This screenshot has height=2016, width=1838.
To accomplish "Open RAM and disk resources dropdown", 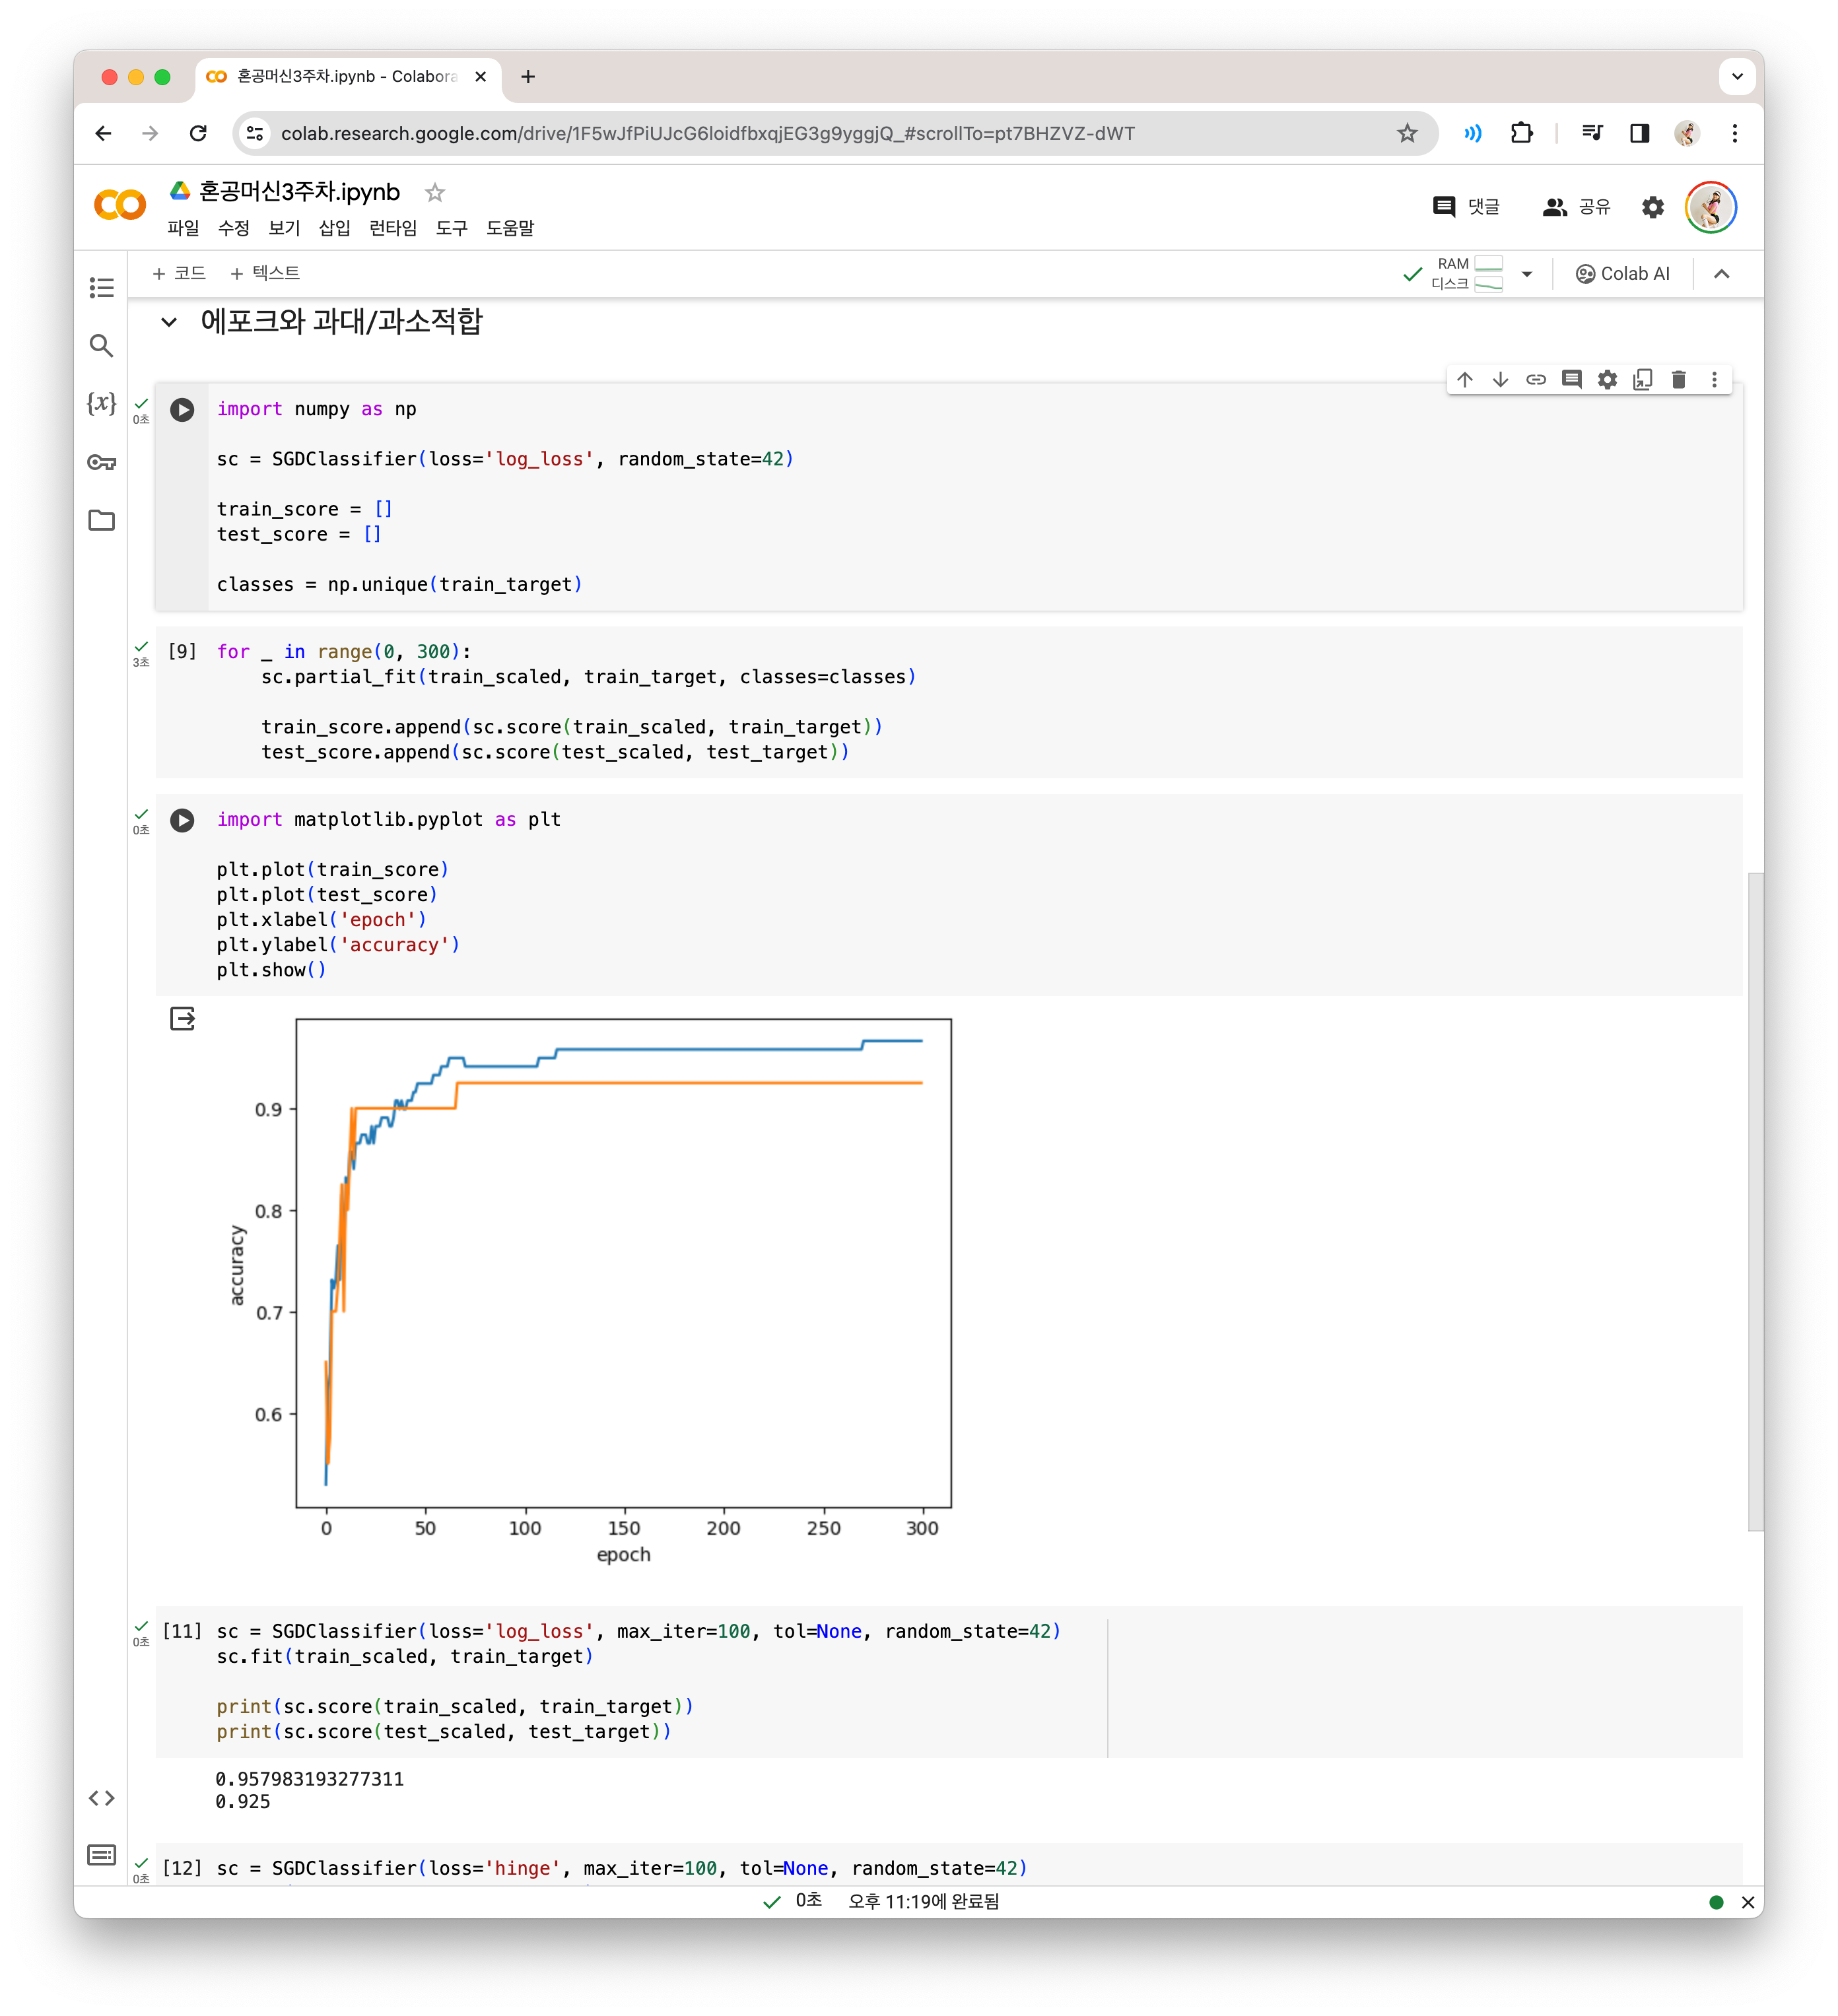I will (1526, 274).
